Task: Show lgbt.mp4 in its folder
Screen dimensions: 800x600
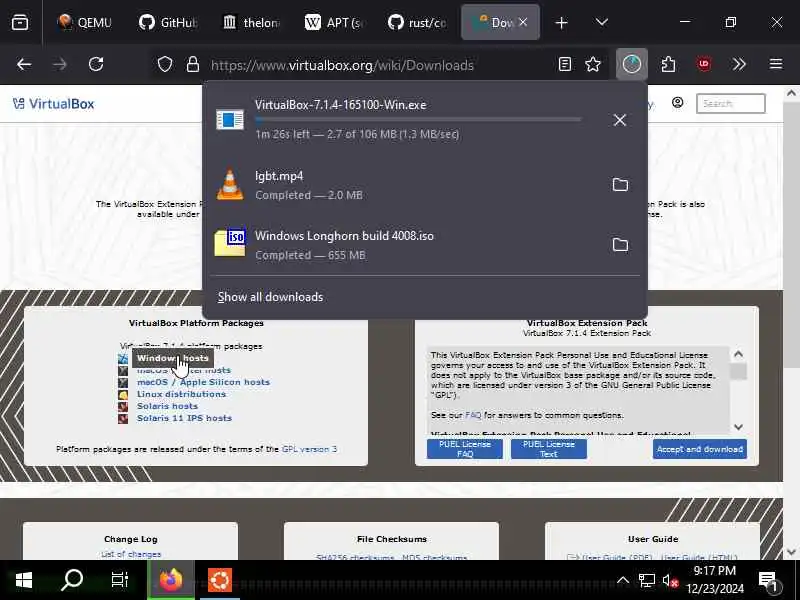Action: (x=620, y=185)
